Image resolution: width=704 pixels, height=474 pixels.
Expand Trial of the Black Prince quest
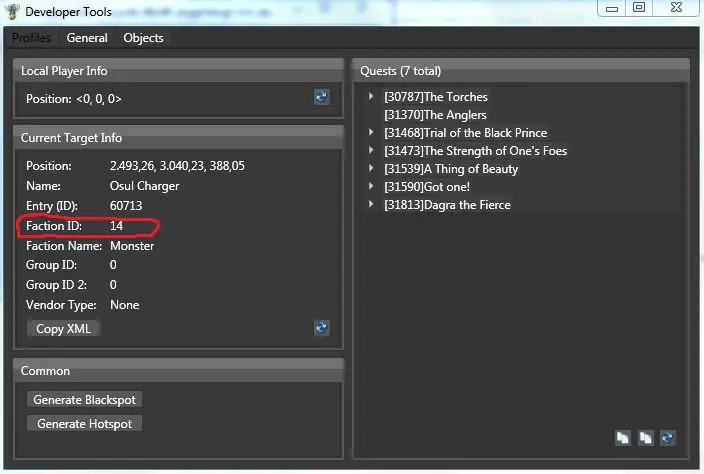tap(371, 132)
